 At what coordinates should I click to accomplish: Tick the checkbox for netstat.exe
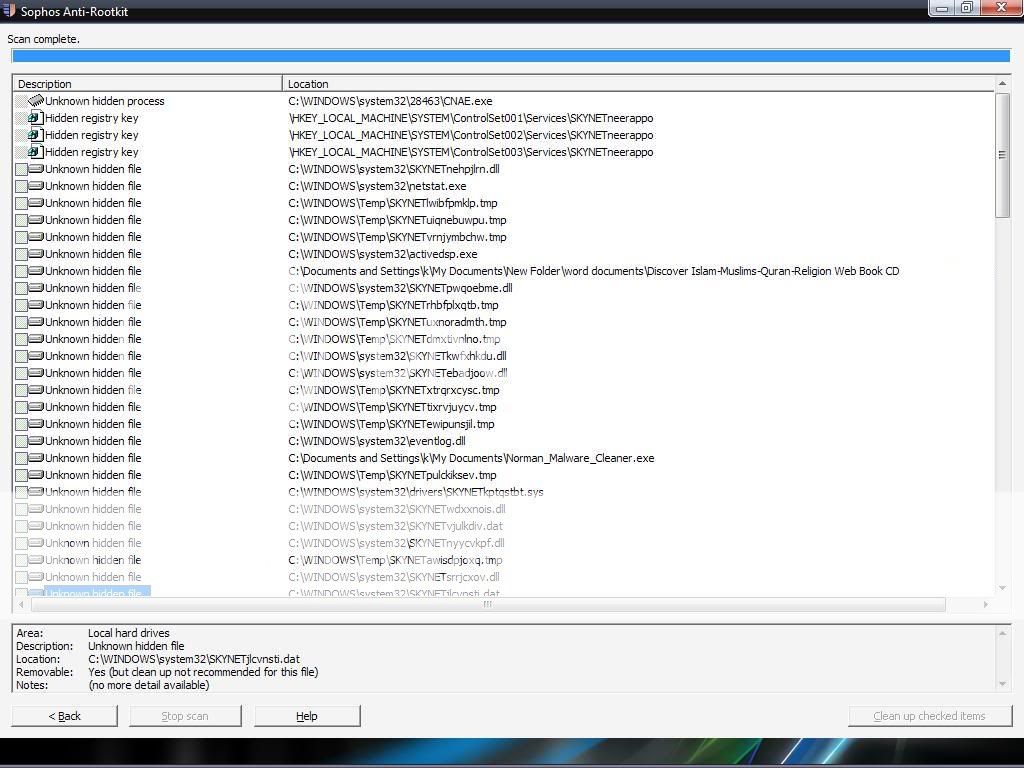[21, 186]
